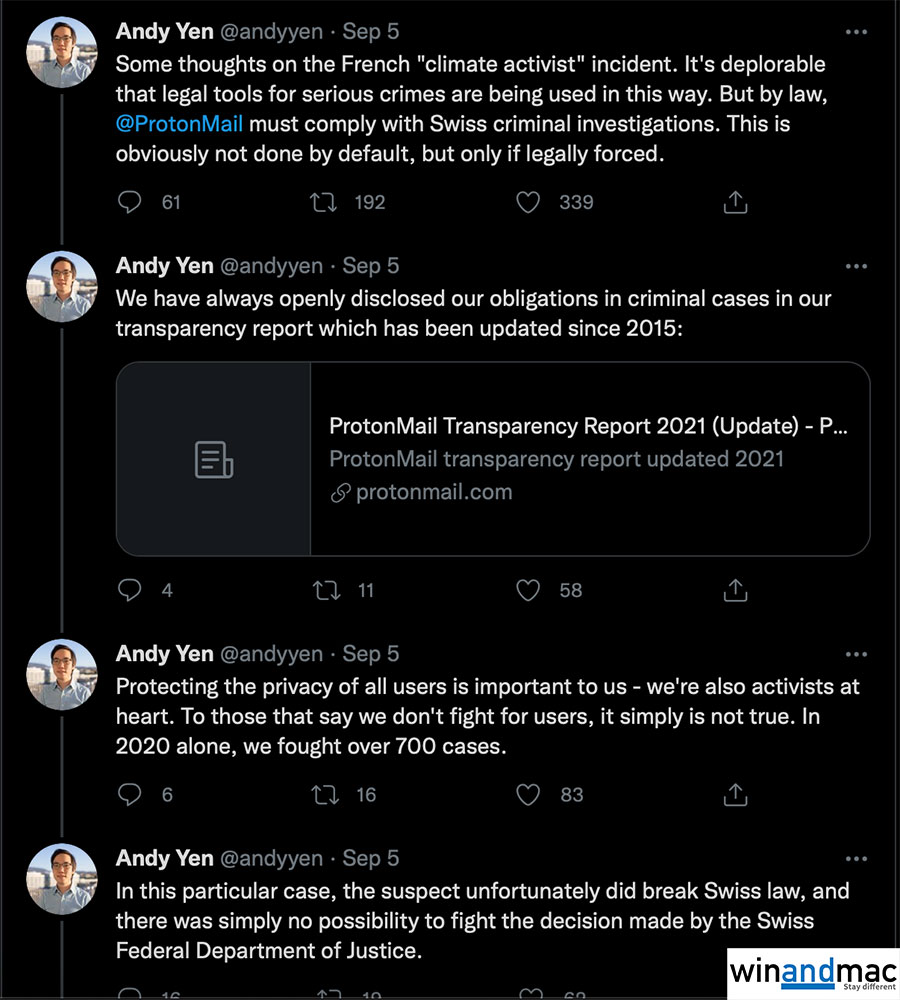Retweet the transparency report tweet
This screenshot has height=1000, width=900.
pos(324,590)
